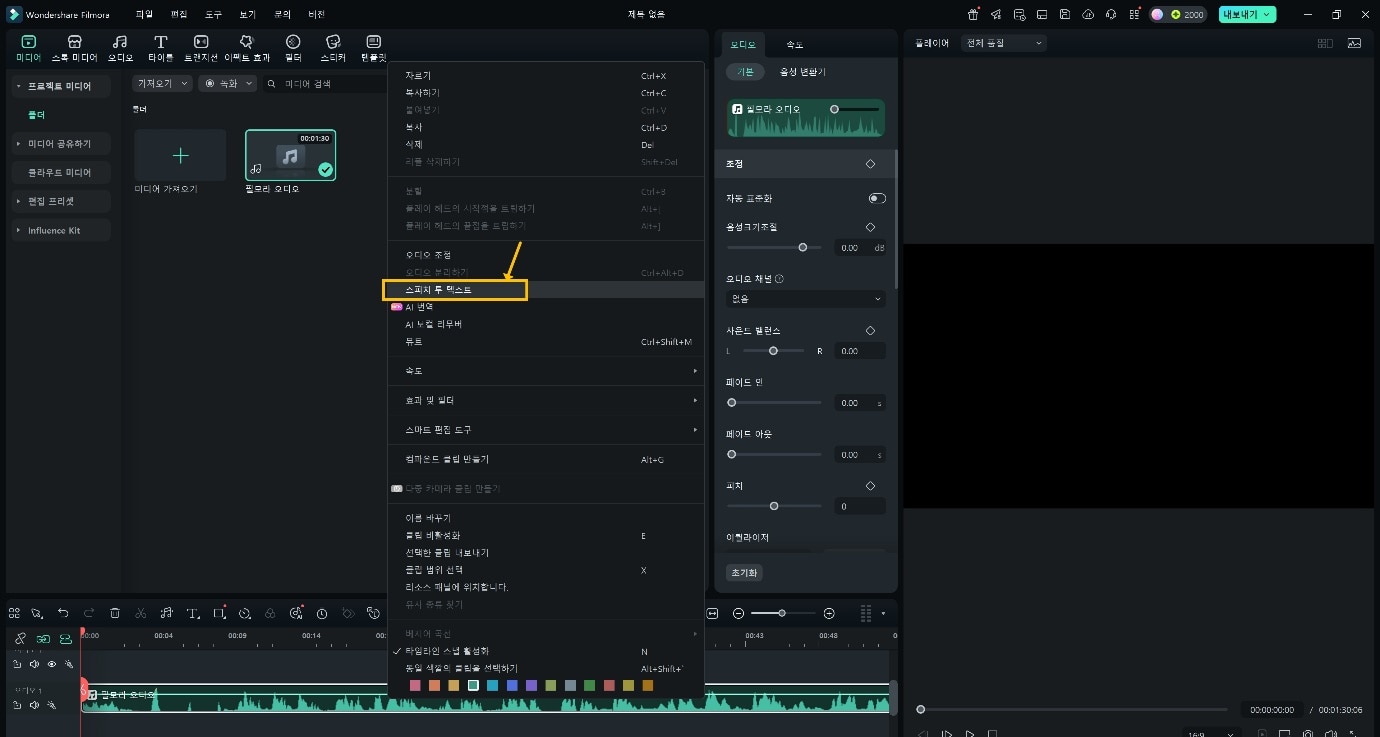Toggle lock on the upper track
The width and height of the screenshot is (1380, 737).
(x=16, y=664)
